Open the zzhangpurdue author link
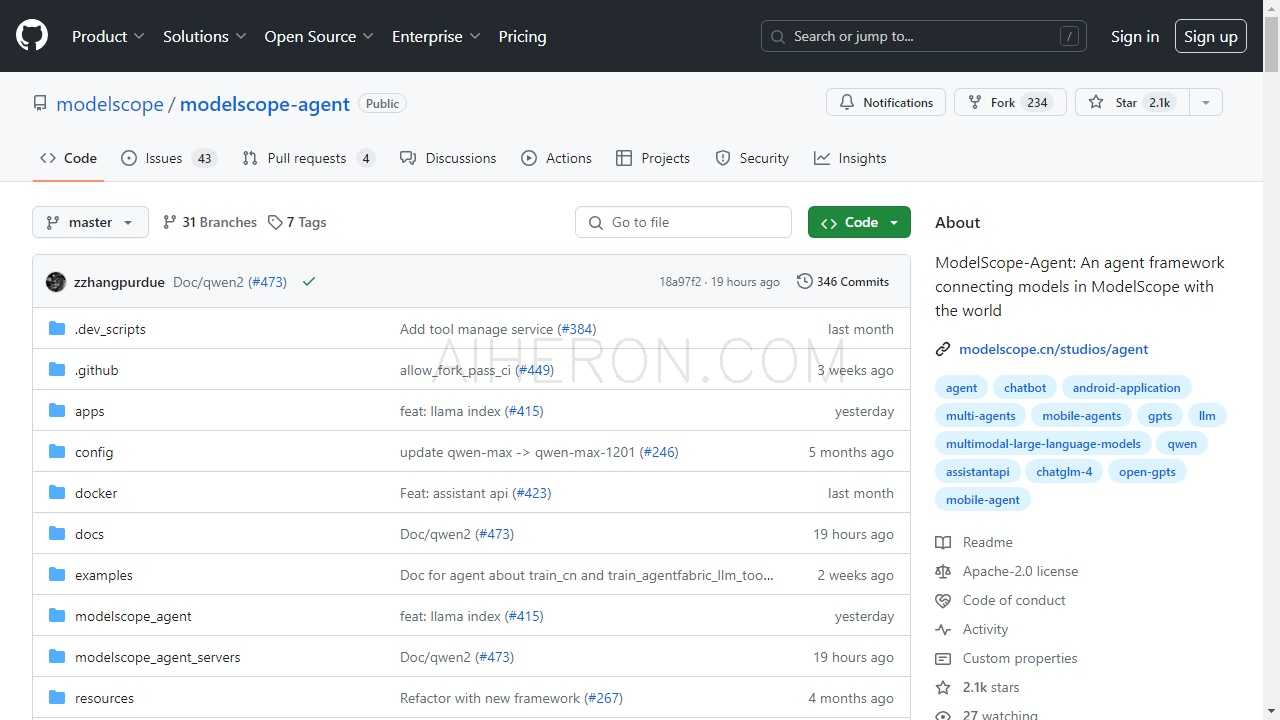Image resolution: width=1280 pixels, height=720 pixels. click(x=119, y=282)
